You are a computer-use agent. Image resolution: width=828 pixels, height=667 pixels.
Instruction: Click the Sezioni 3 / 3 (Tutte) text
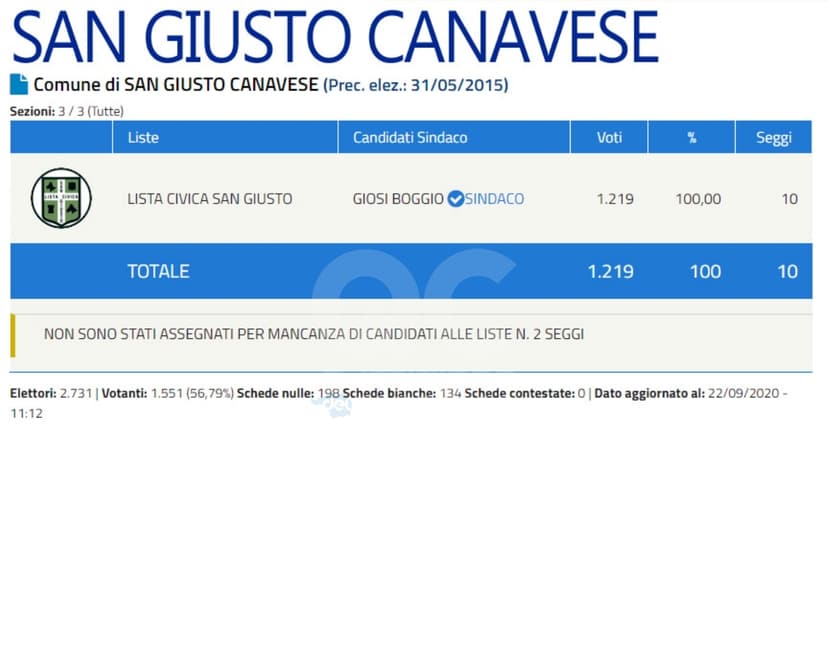pos(67,111)
